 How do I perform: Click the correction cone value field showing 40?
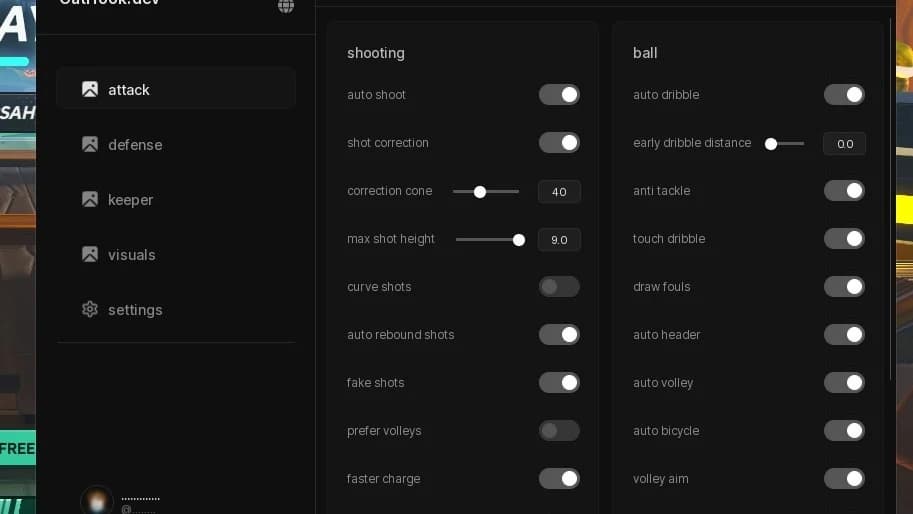click(559, 192)
